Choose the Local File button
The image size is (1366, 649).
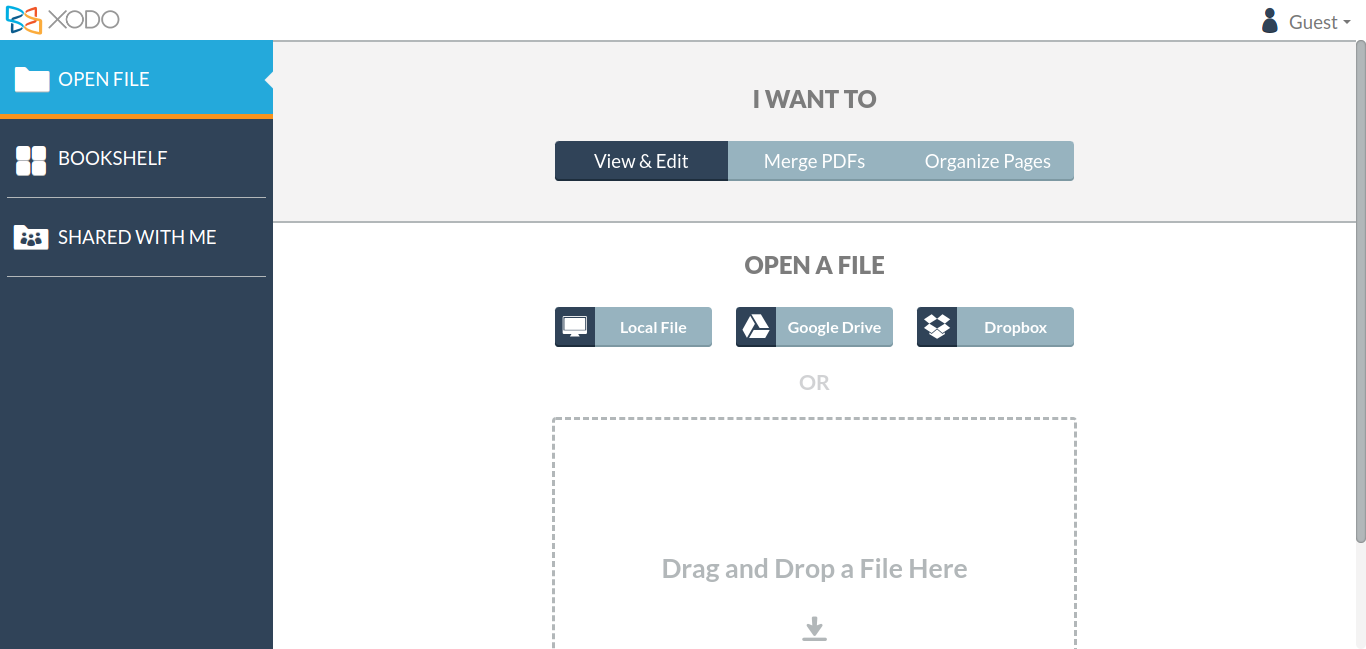pyautogui.click(x=633, y=327)
